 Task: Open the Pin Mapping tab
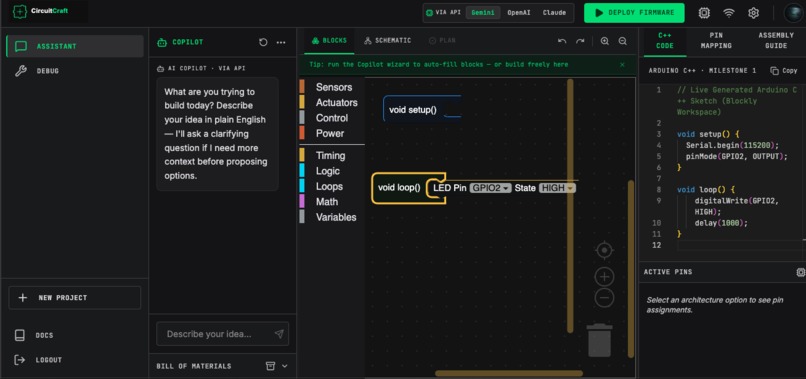coord(716,41)
